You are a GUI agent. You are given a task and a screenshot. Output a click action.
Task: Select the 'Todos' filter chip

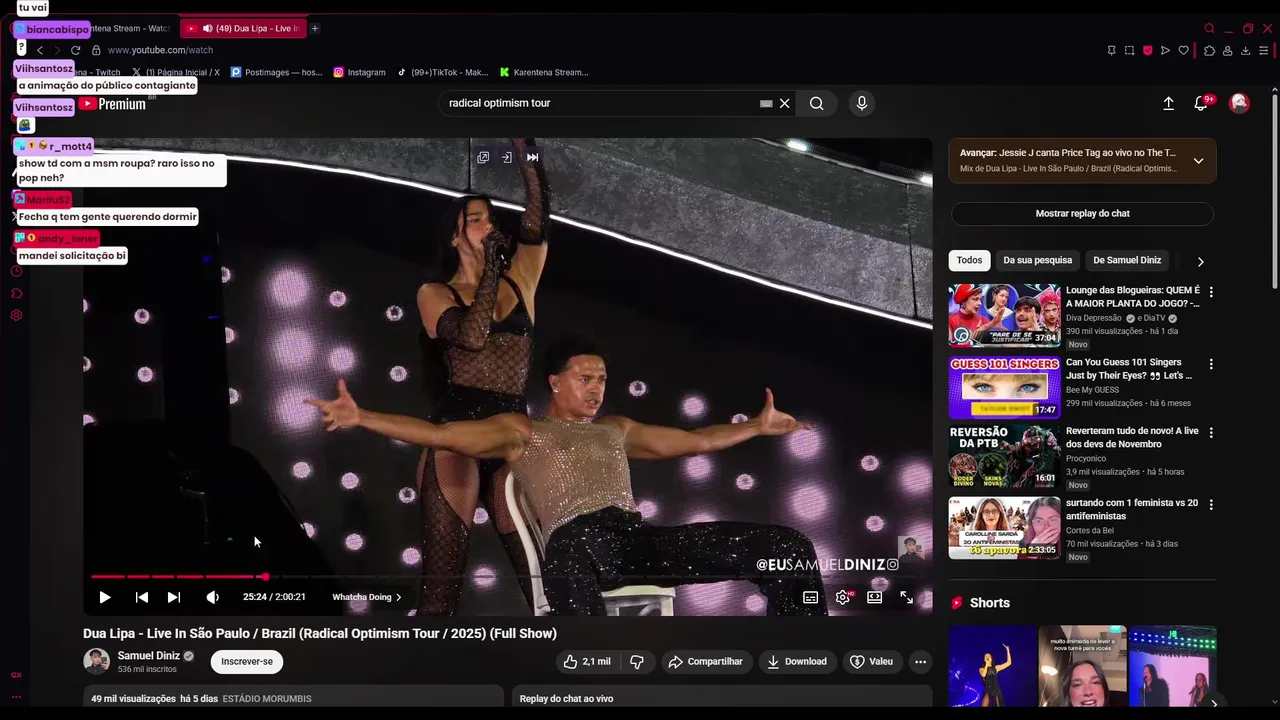coord(969,260)
